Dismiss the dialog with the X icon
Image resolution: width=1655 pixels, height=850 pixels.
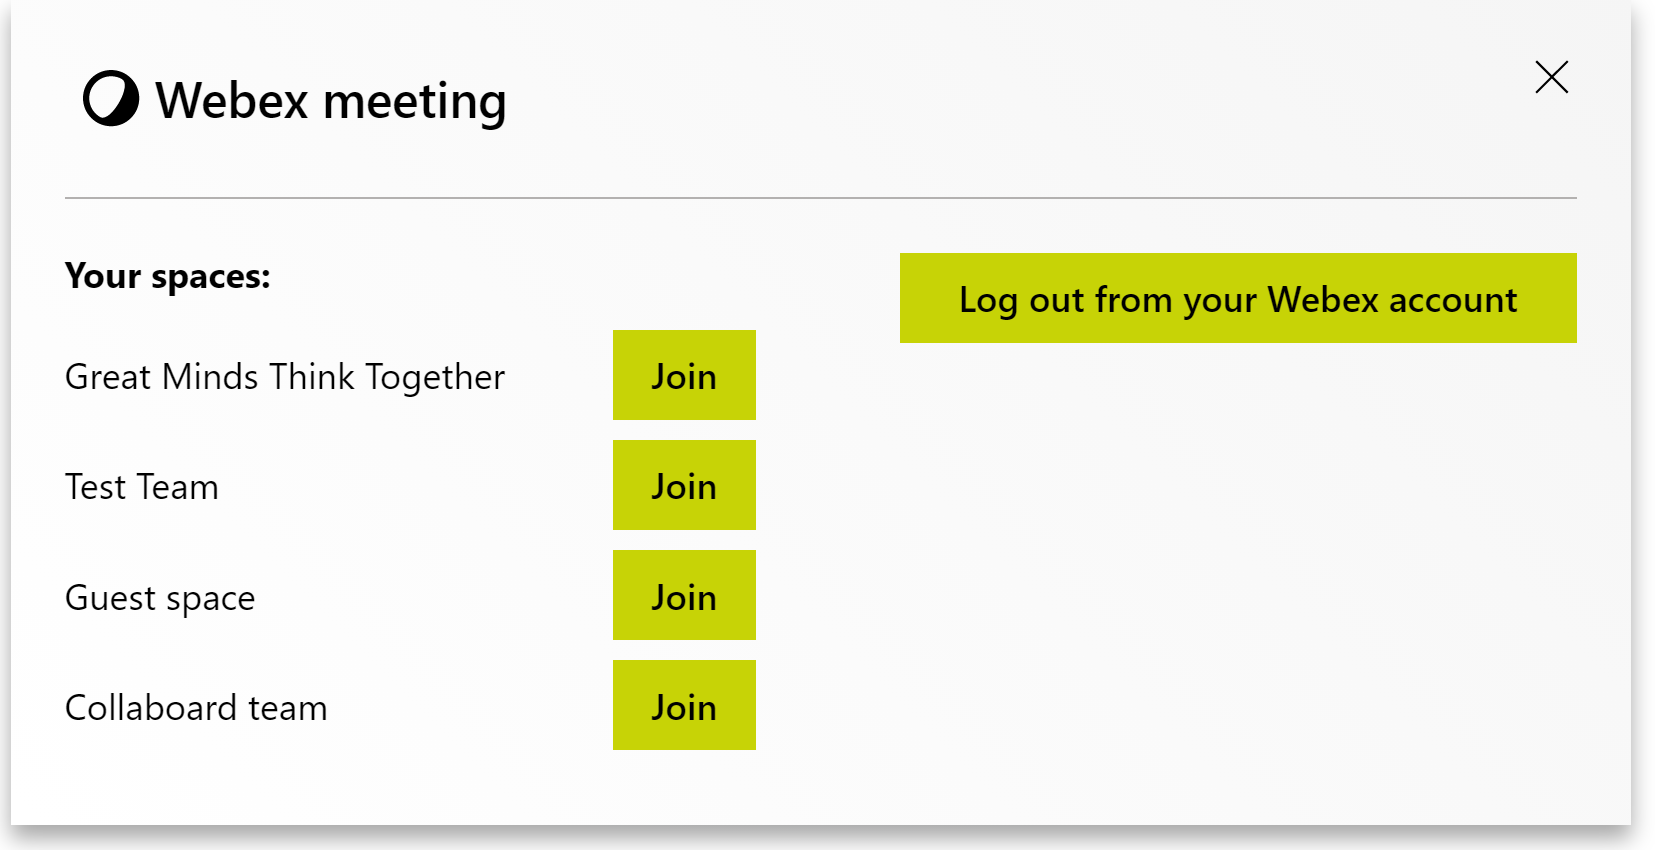1551,77
